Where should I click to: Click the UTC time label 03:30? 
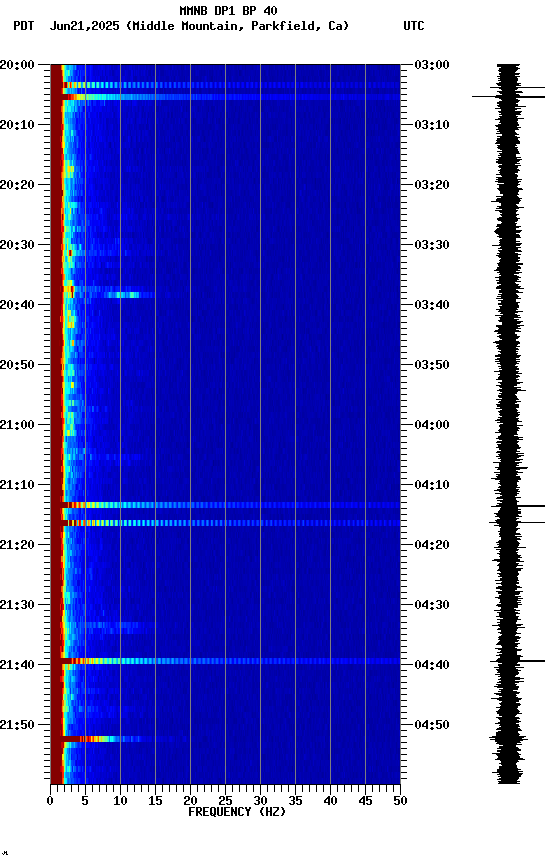click(432, 245)
